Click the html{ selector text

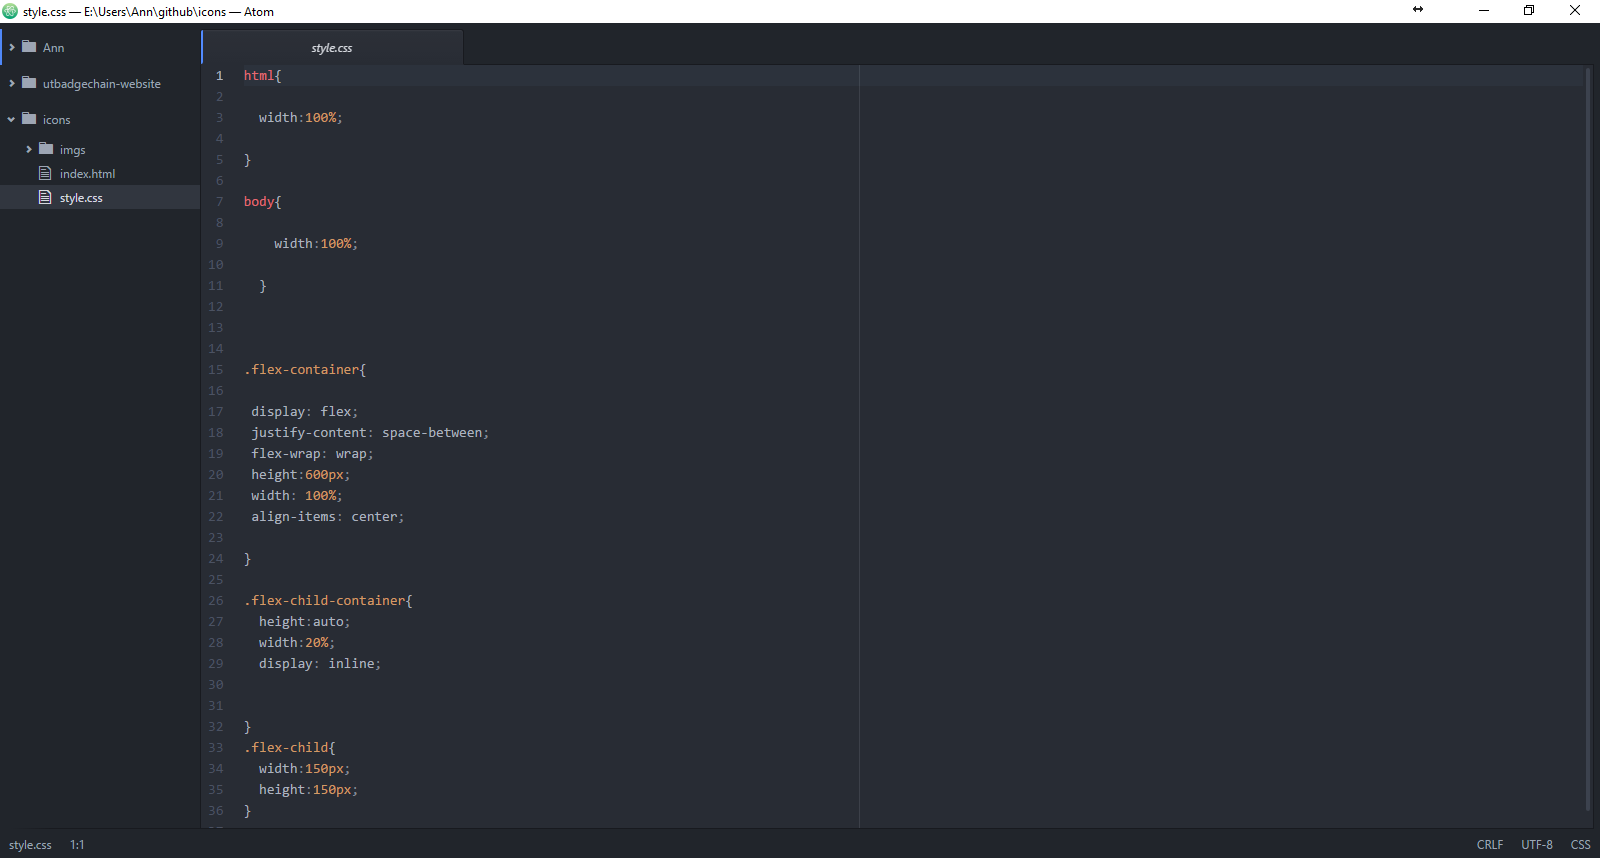click(x=263, y=76)
